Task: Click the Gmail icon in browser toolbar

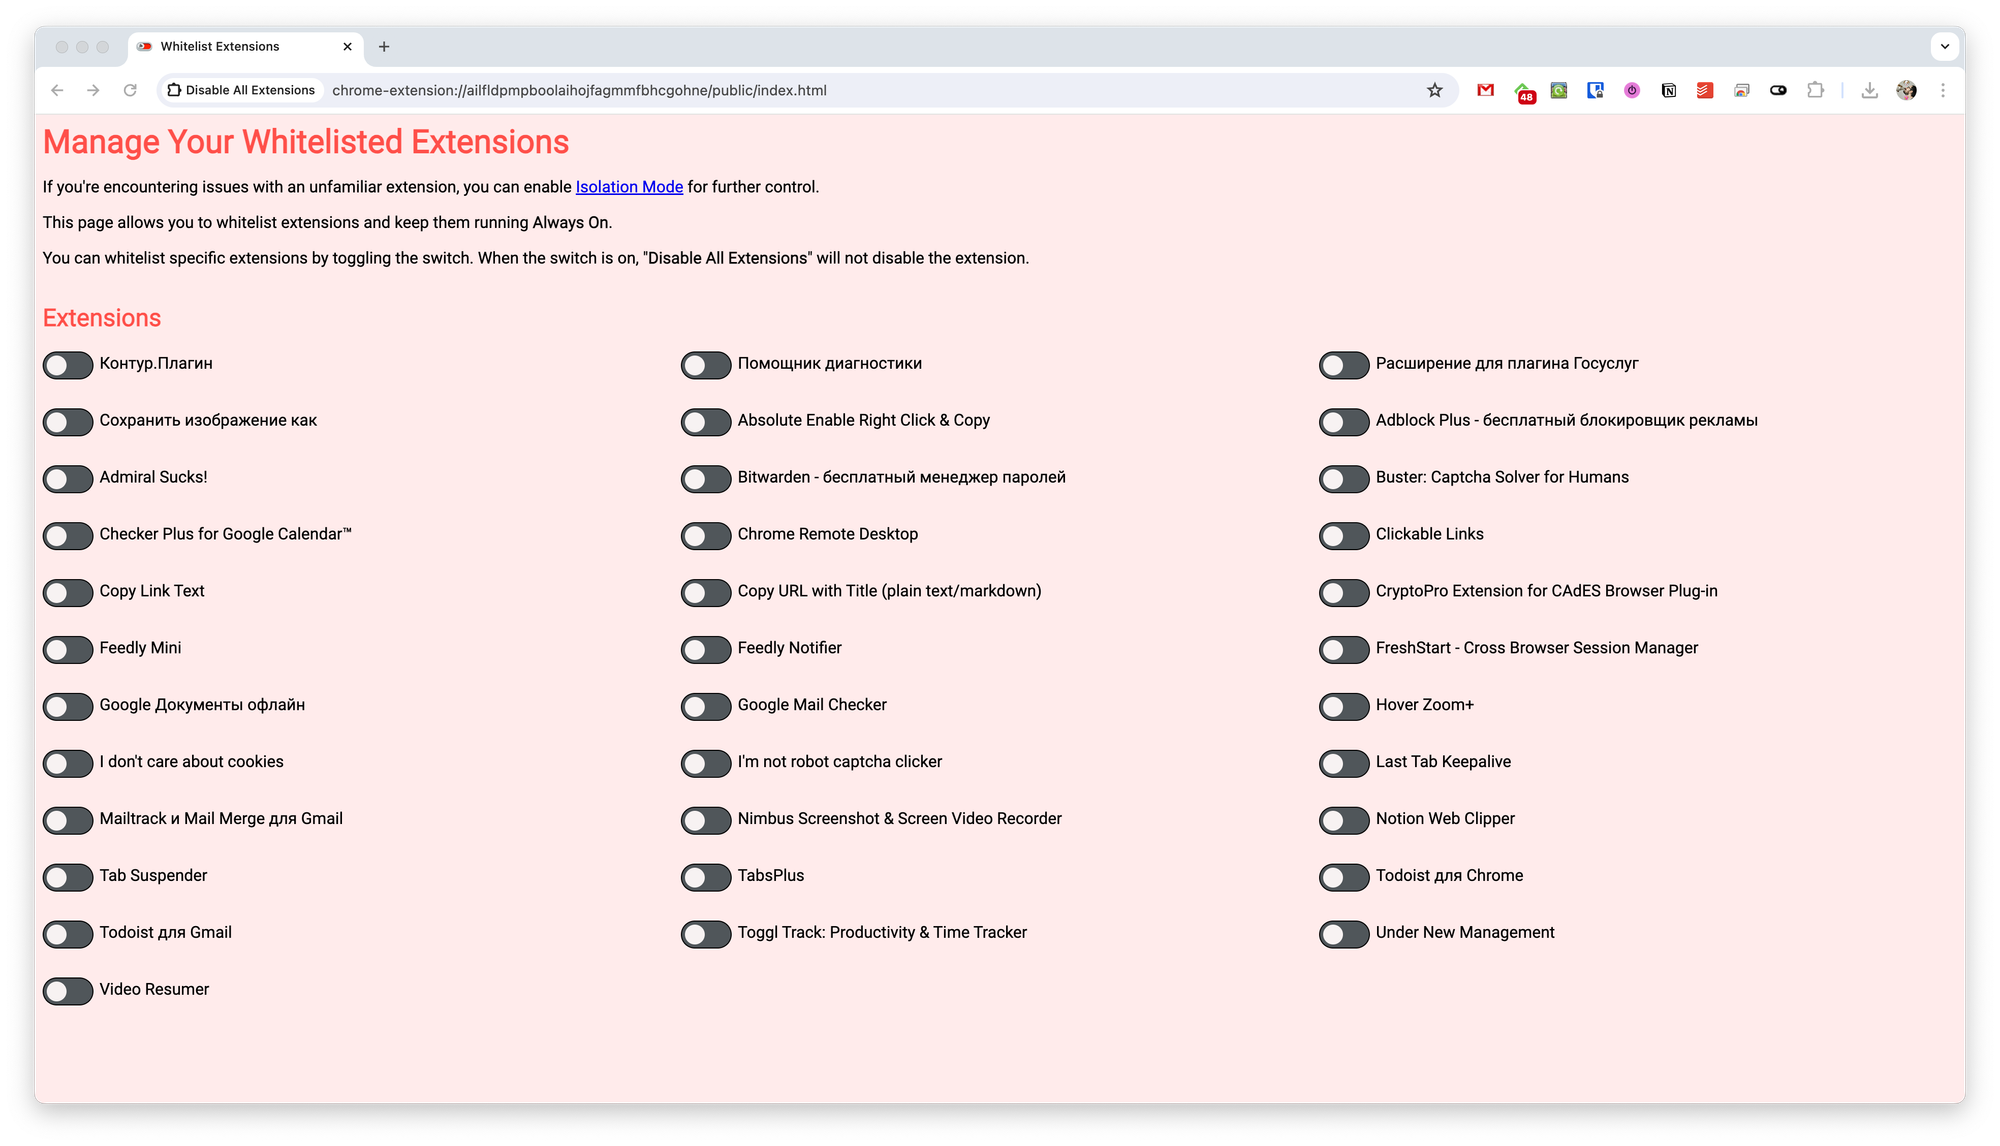Action: (1488, 91)
